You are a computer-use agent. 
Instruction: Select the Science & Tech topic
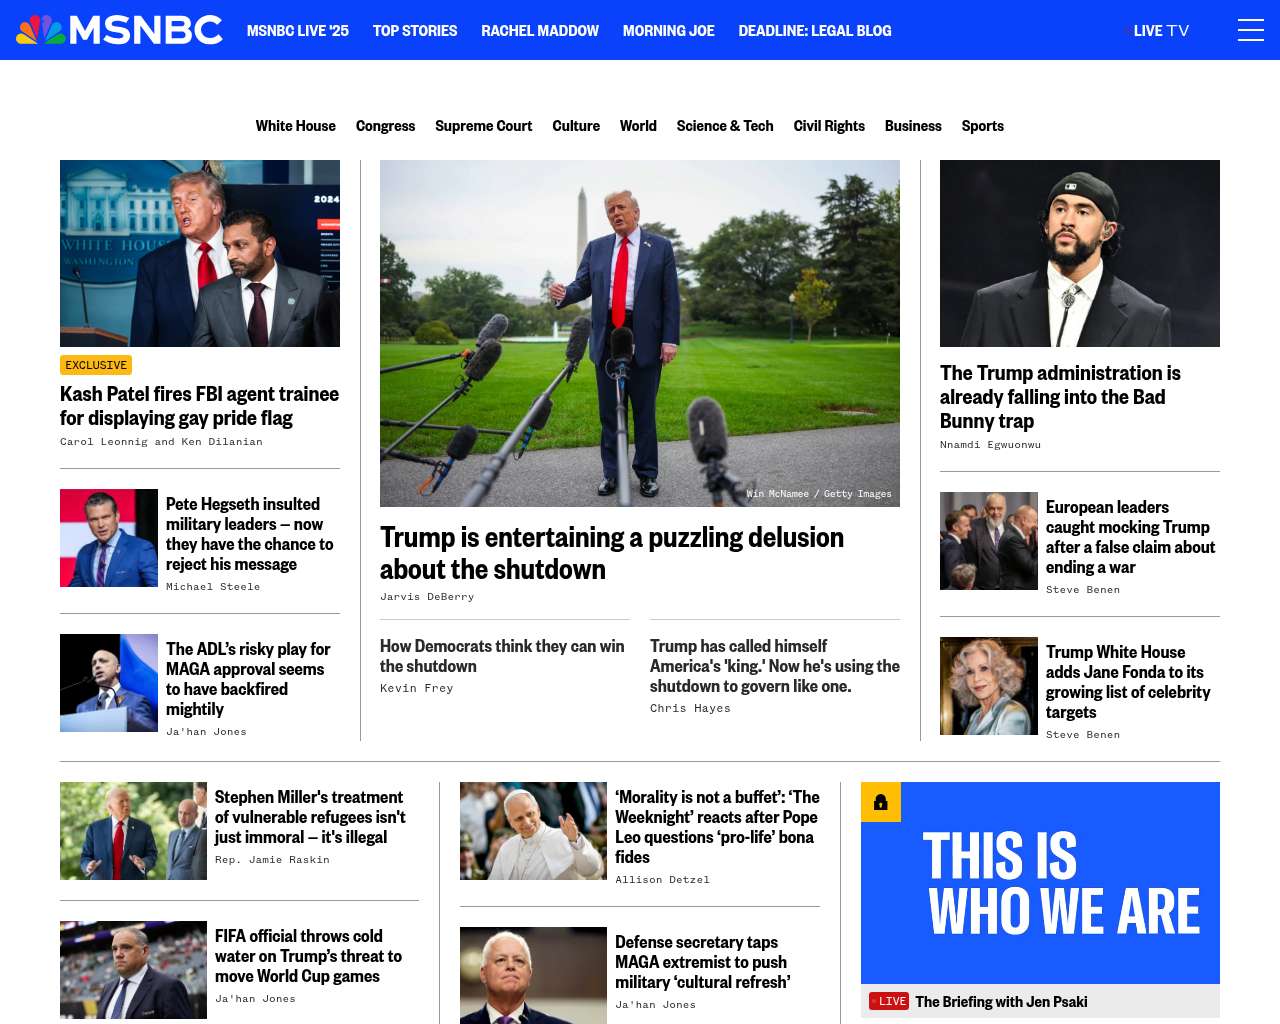pyautogui.click(x=725, y=126)
